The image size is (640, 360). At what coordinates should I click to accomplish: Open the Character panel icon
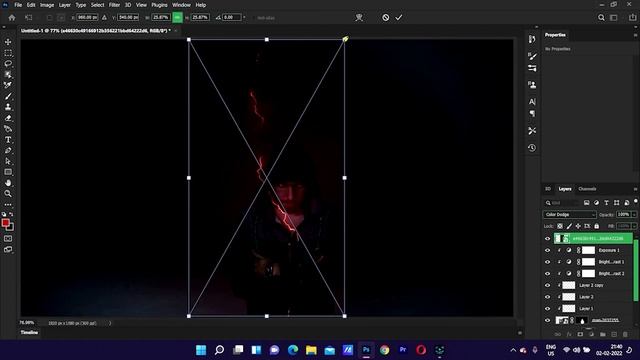[532, 102]
